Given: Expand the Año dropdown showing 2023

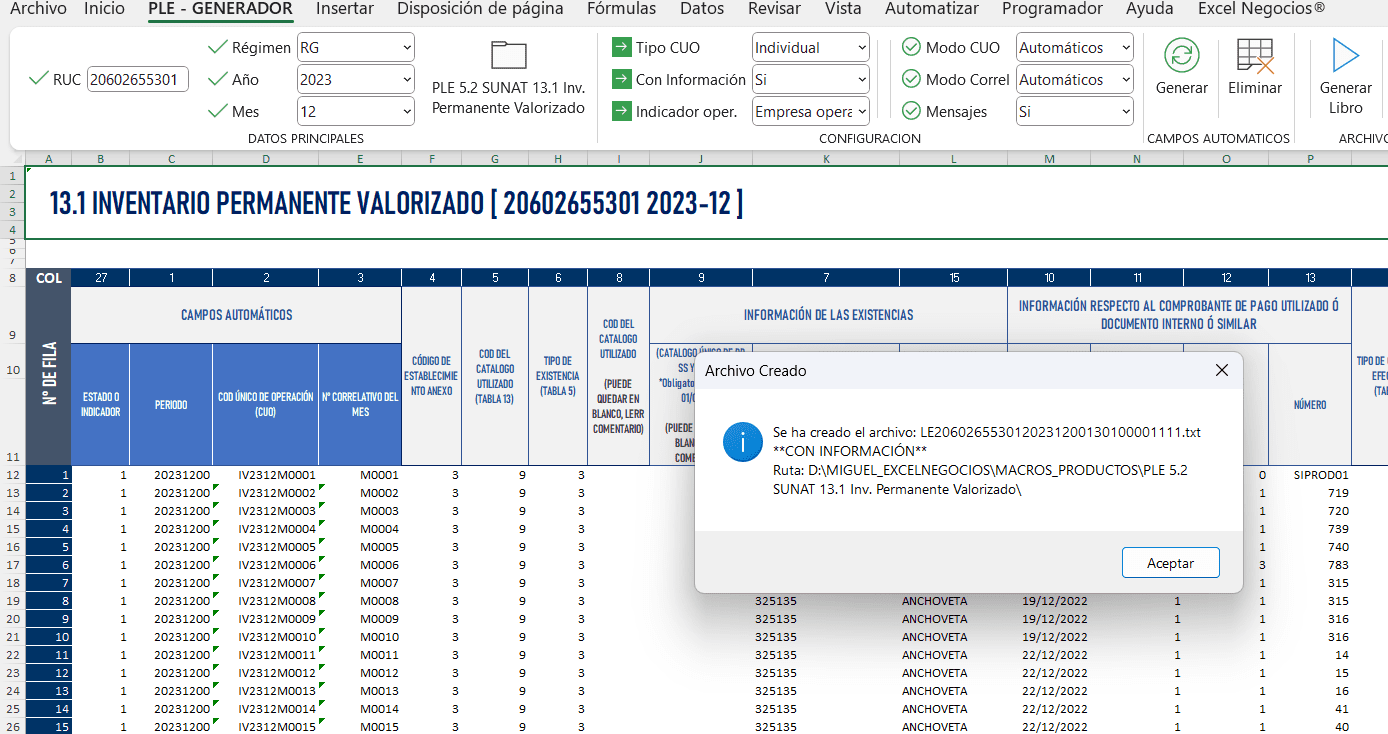Looking at the screenshot, I should (355, 80).
